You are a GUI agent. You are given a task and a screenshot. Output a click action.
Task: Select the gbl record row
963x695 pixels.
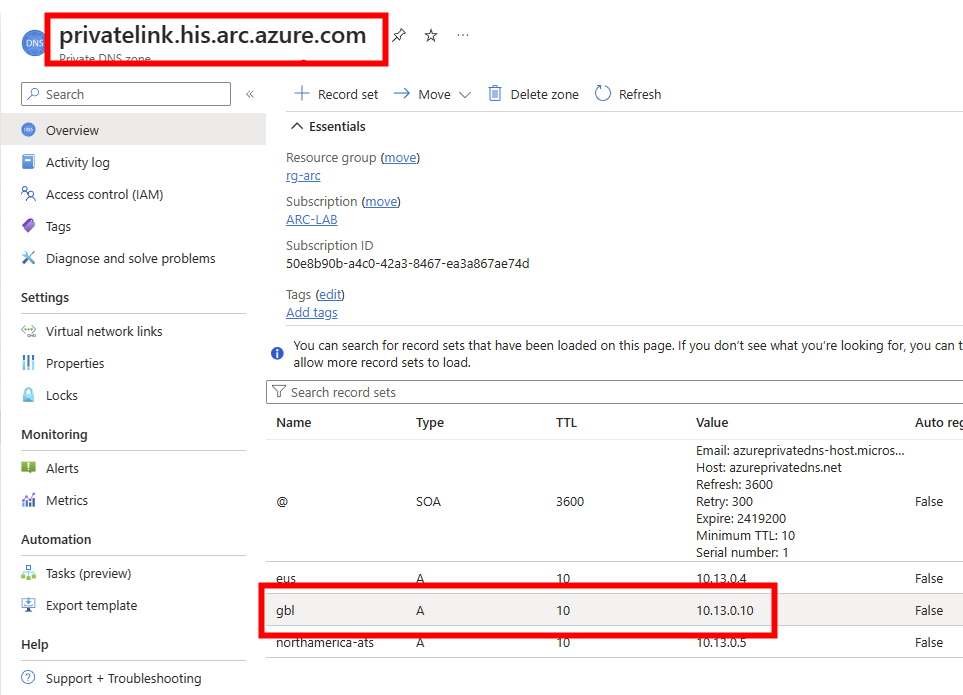pos(614,610)
